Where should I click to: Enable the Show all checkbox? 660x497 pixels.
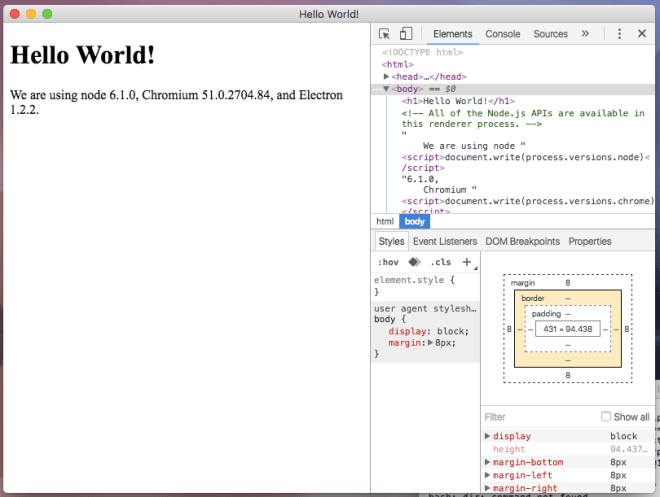click(x=606, y=417)
